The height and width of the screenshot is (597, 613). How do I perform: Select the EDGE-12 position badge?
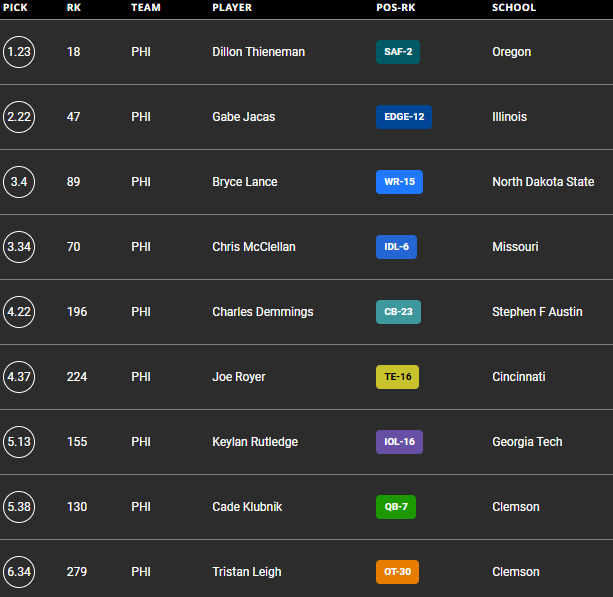[403, 117]
